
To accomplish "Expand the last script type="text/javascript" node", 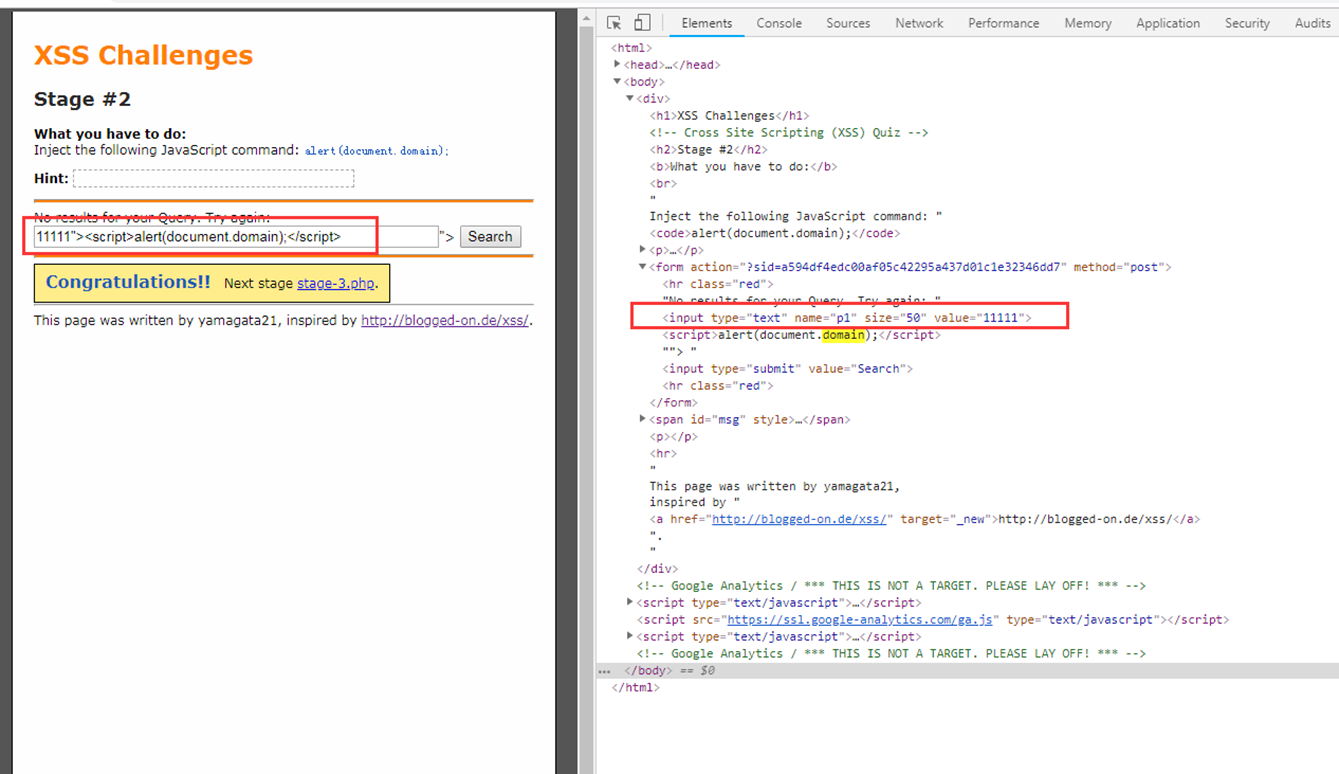I will (x=631, y=636).
